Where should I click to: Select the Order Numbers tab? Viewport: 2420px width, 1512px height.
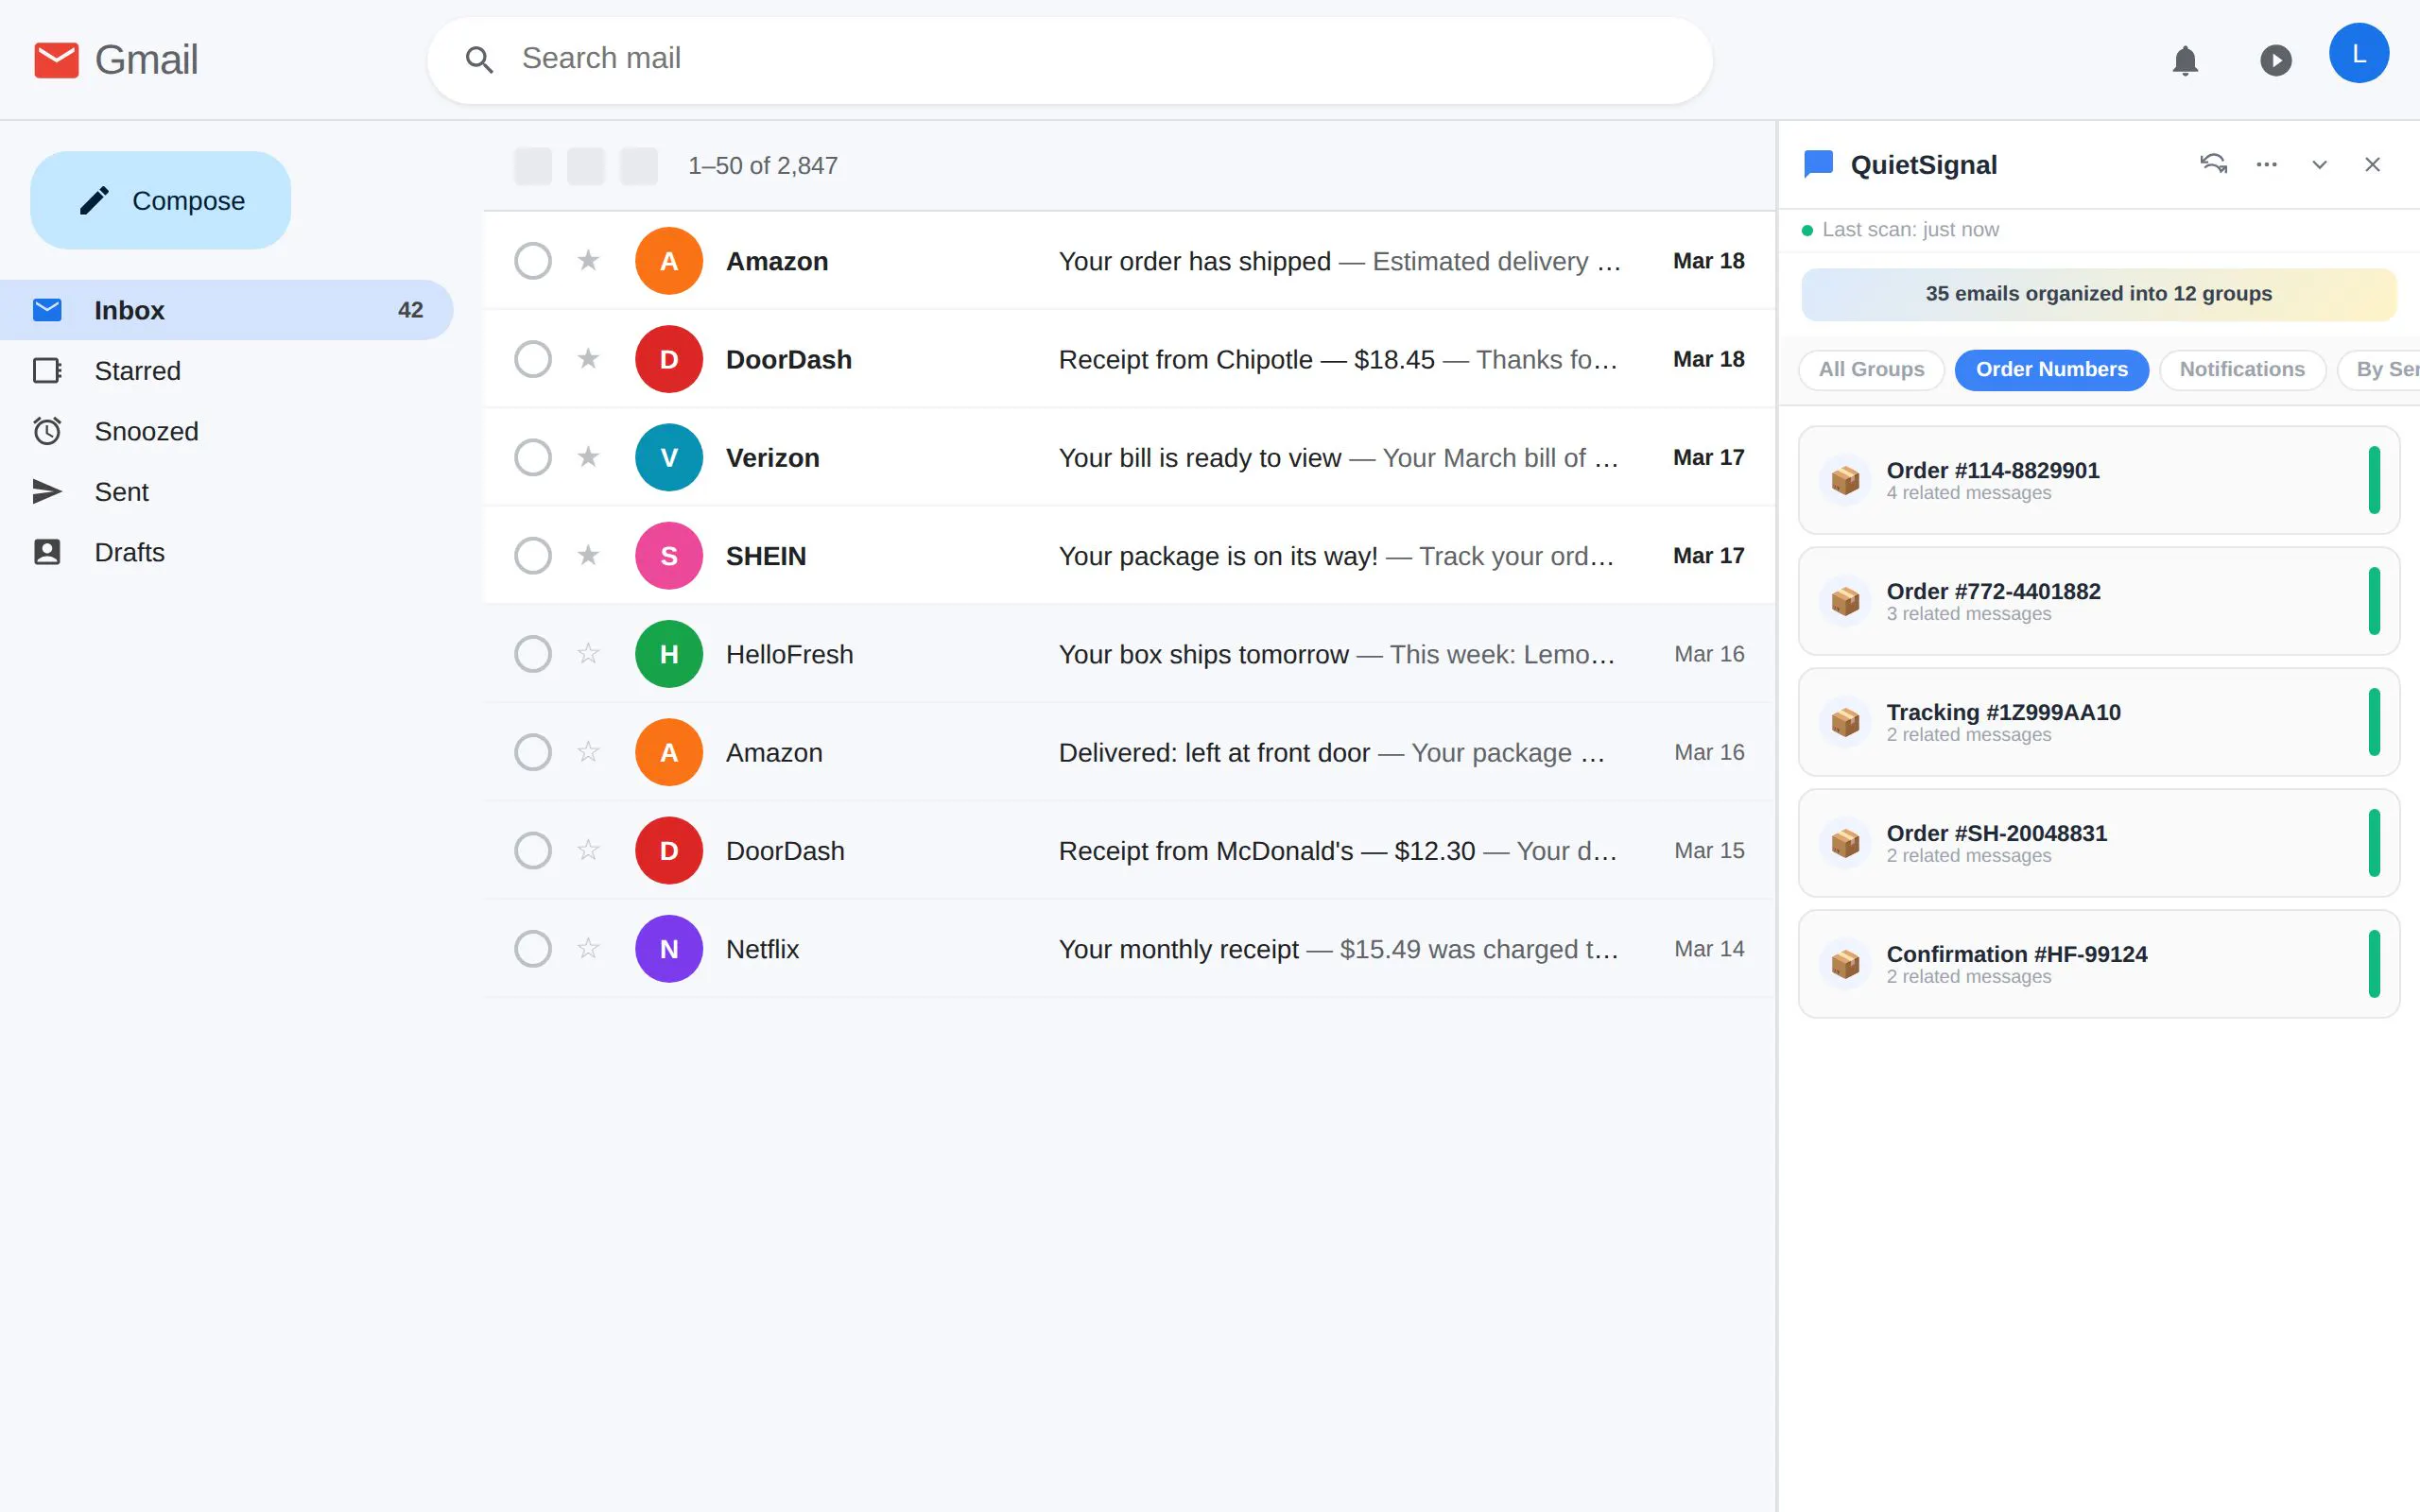pyautogui.click(x=2051, y=370)
